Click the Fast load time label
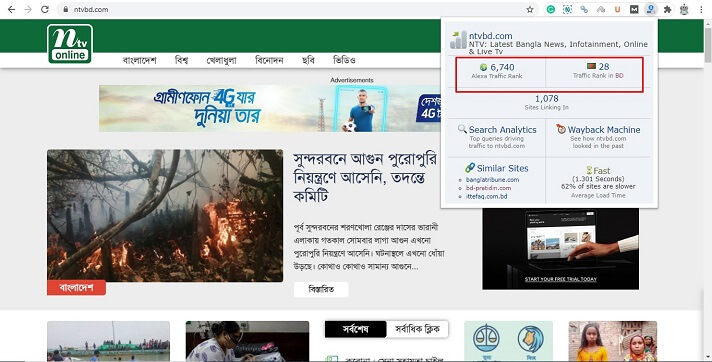The height and width of the screenshot is (362, 712). tap(602, 171)
